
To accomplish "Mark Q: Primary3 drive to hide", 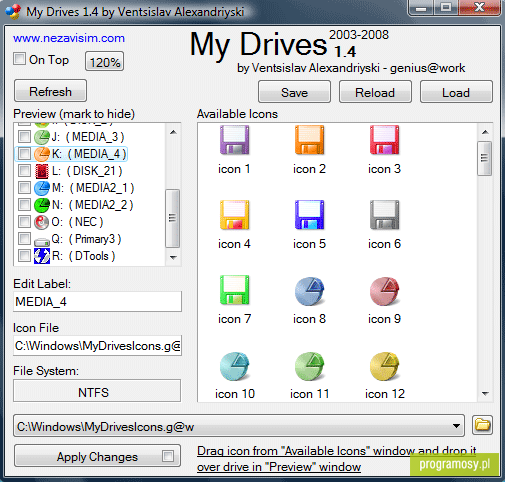I will [x=24, y=239].
